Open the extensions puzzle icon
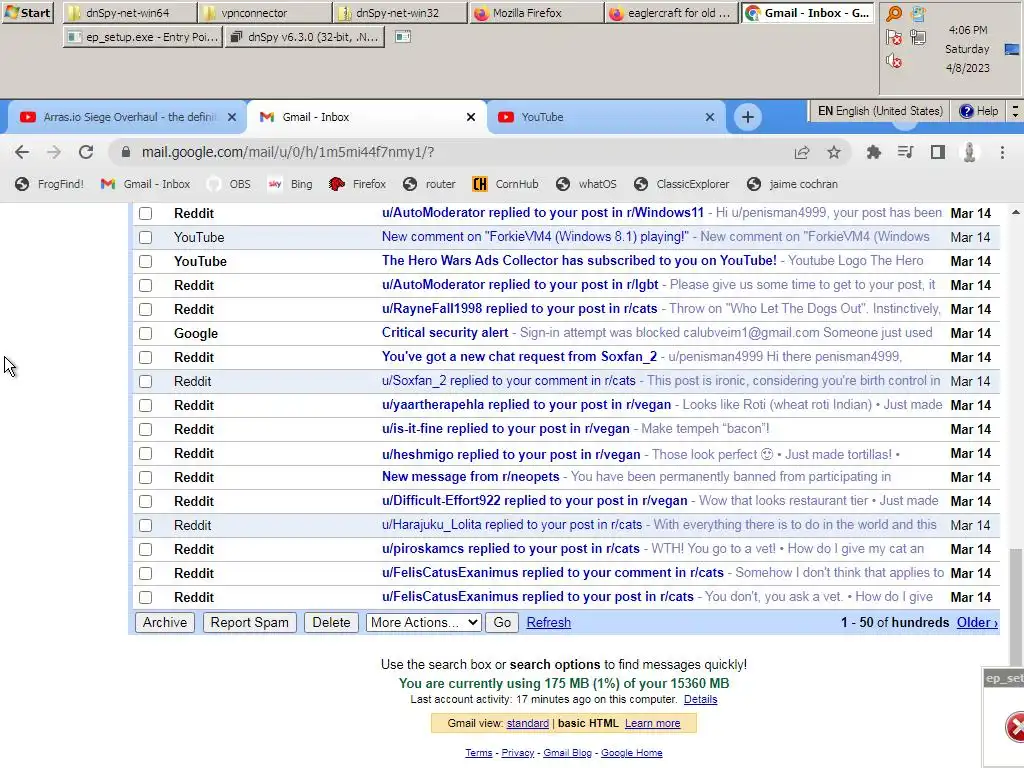 [873, 152]
